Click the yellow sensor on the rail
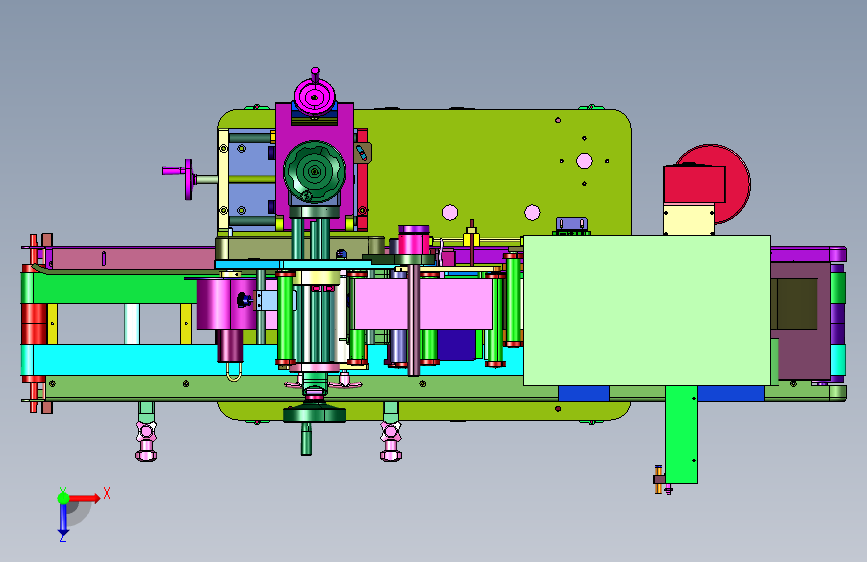Image resolution: width=867 pixels, height=562 pixels. click(471, 237)
